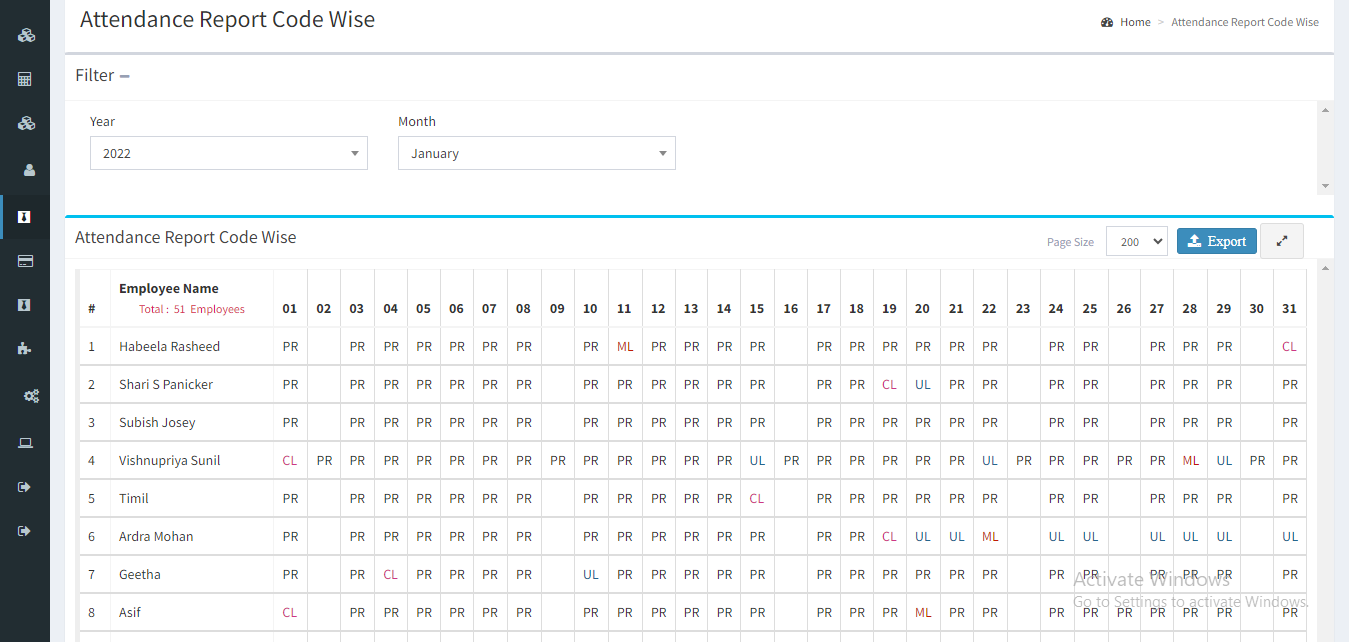Go to the Home breadcrumb link
The height and width of the screenshot is (642, 1349).
[1135, 22]
